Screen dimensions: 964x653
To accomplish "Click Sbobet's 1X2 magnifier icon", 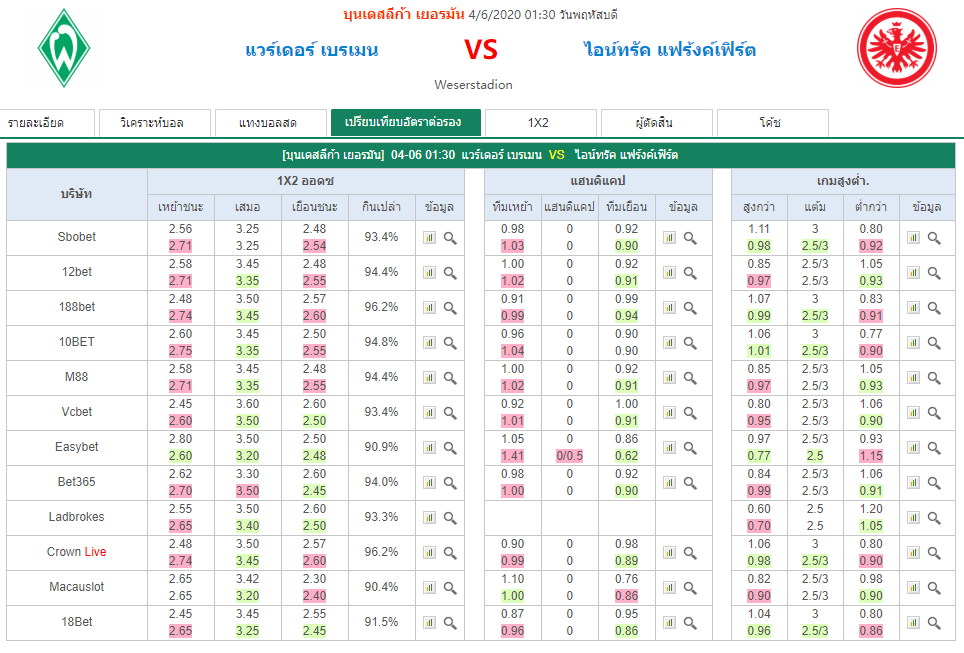I will 450,237.
